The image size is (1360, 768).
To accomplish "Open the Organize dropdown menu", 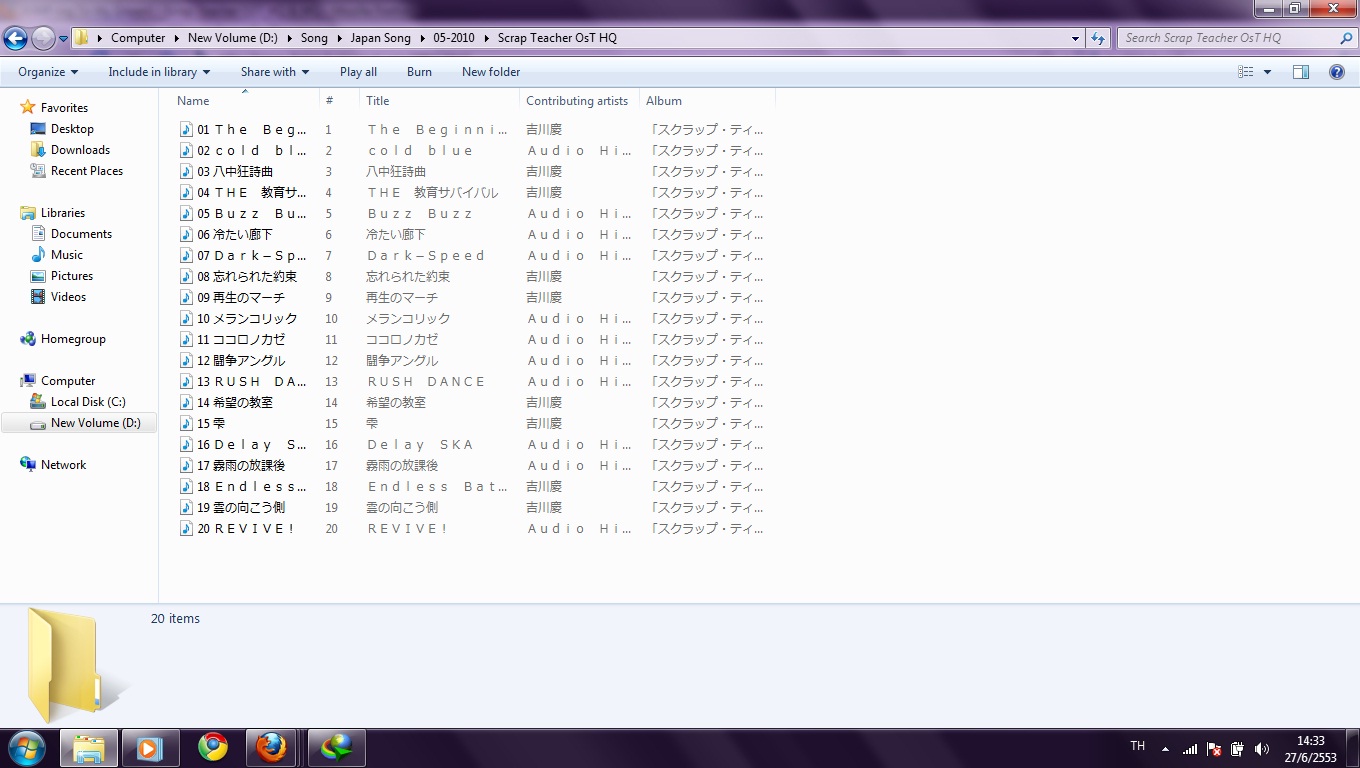I will (x=48, y=72).
